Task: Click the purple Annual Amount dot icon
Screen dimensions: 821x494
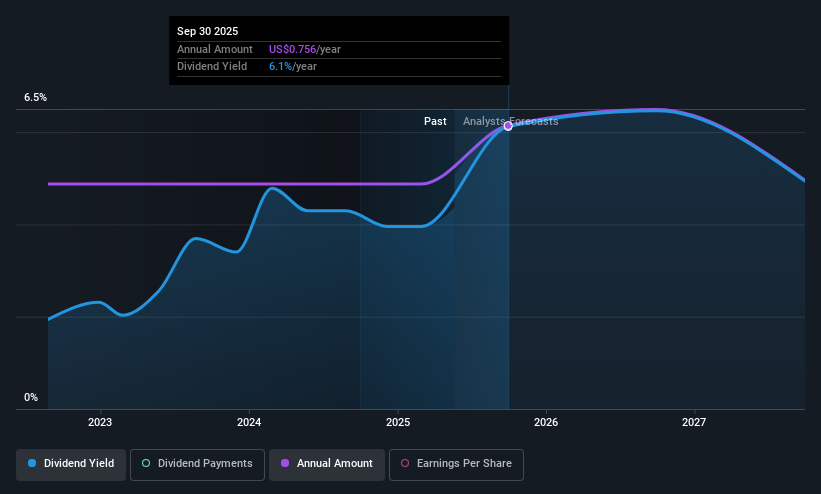Action: click(285, 464)
